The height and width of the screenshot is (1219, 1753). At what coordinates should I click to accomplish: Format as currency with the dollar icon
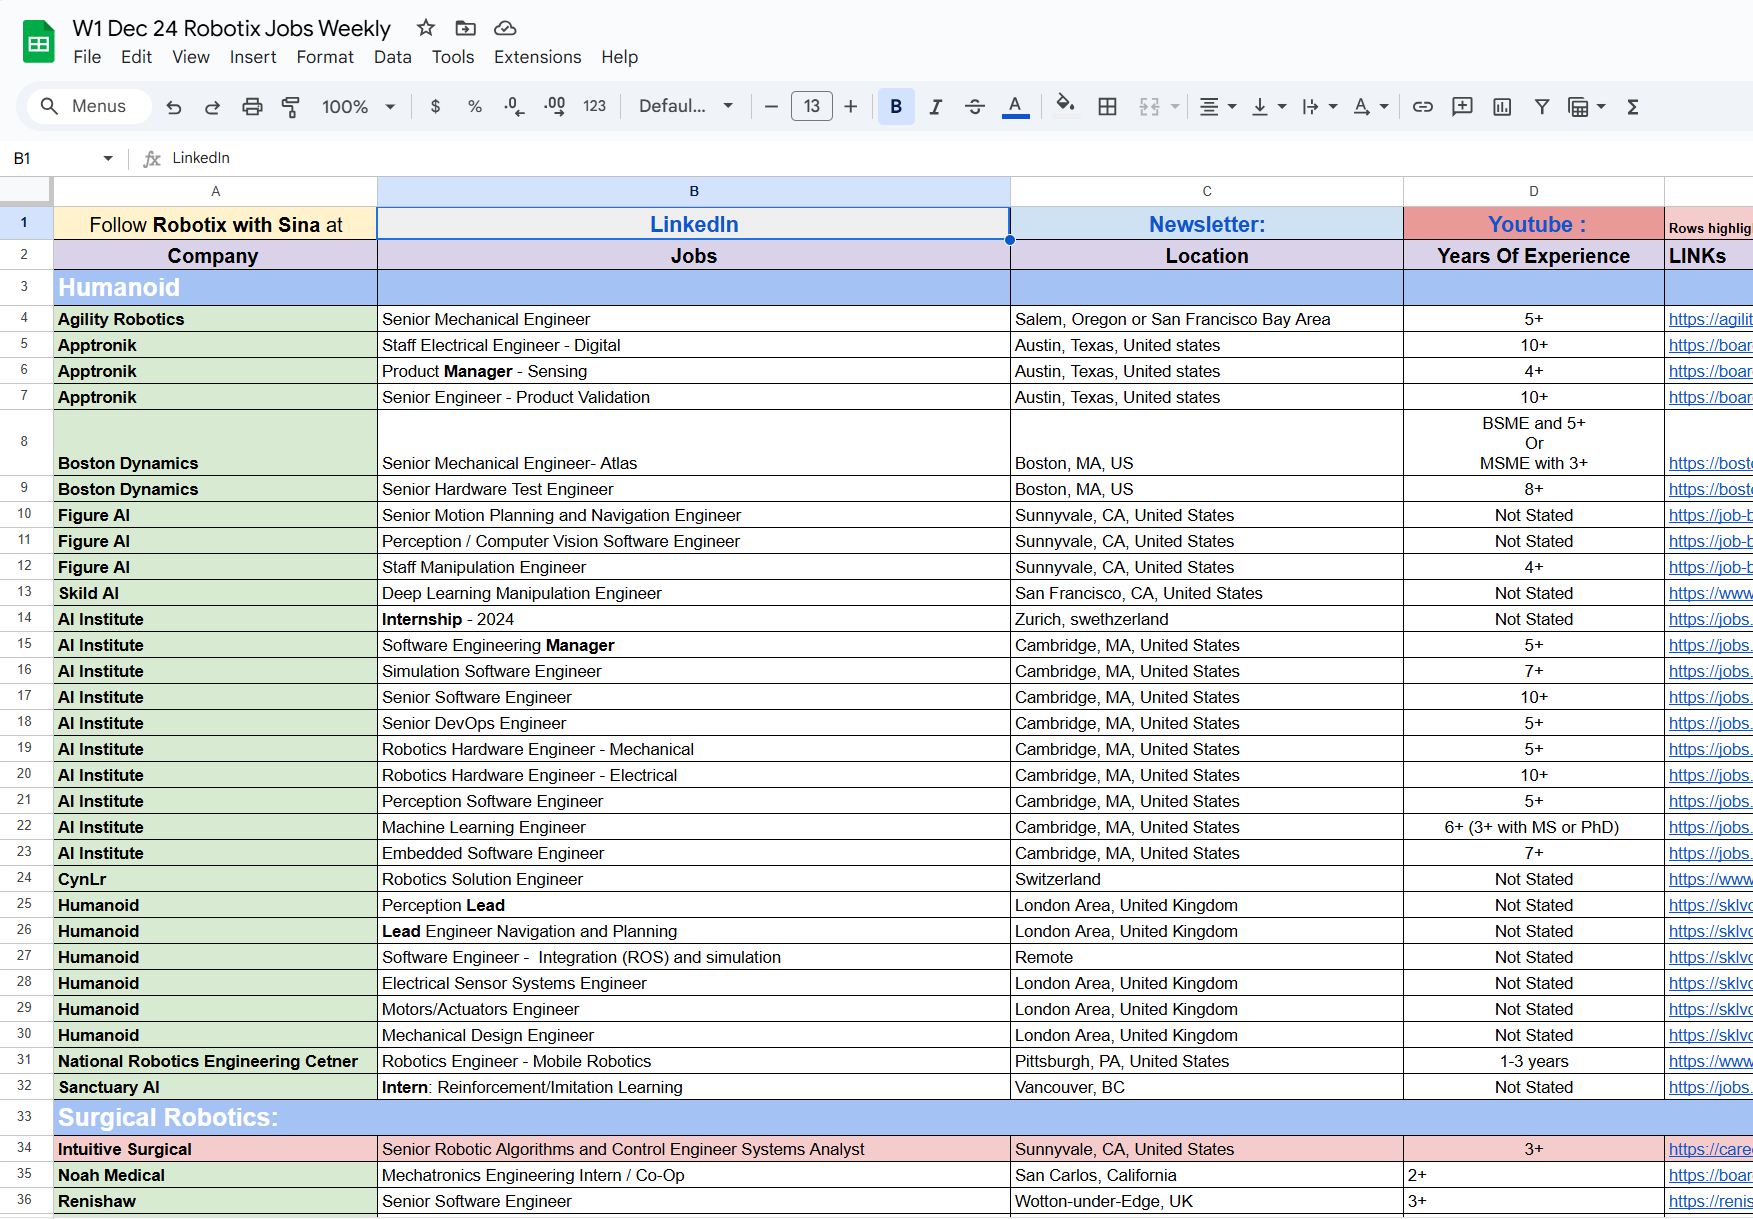coord(435,106)
